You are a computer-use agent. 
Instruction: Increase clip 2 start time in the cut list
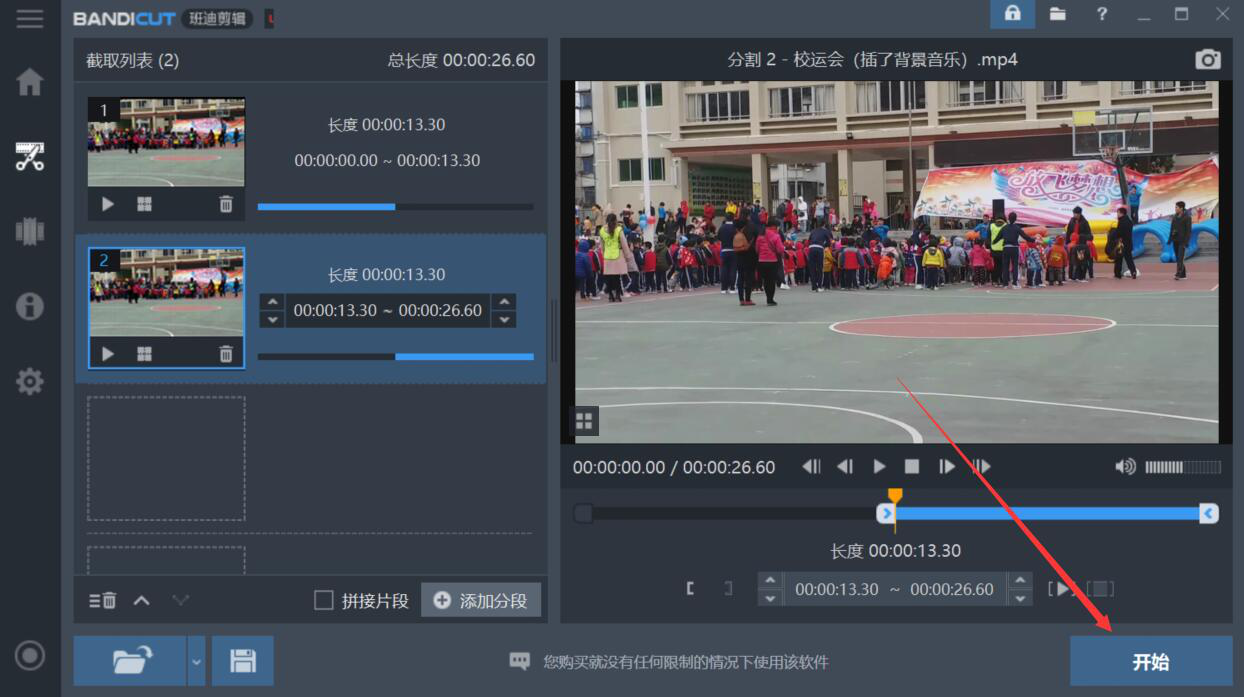click(271, 302)
